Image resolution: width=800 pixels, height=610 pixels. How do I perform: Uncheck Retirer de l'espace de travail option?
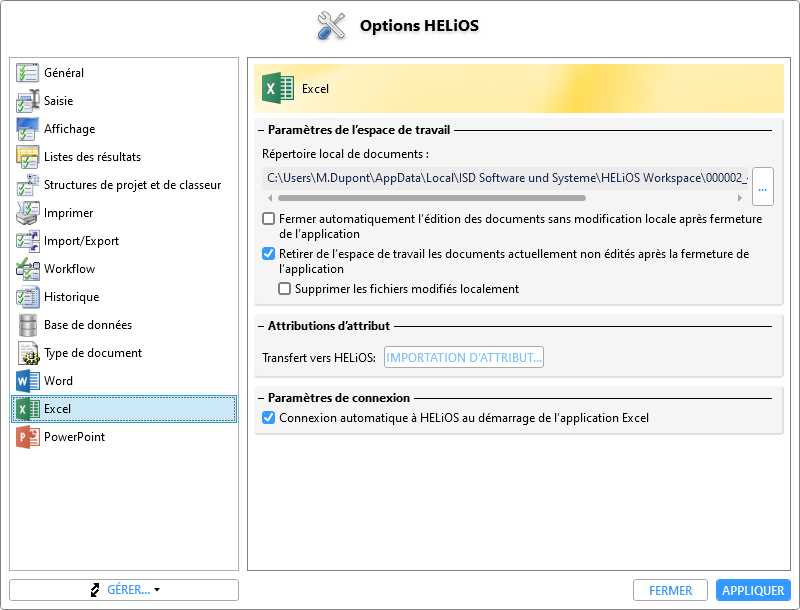[268, 254]
